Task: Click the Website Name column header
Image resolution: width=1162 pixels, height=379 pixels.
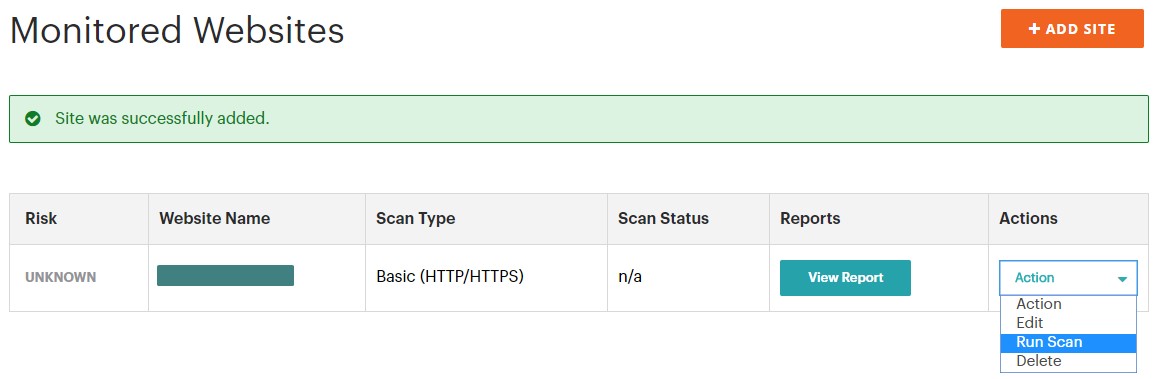Action: [214, 218]
